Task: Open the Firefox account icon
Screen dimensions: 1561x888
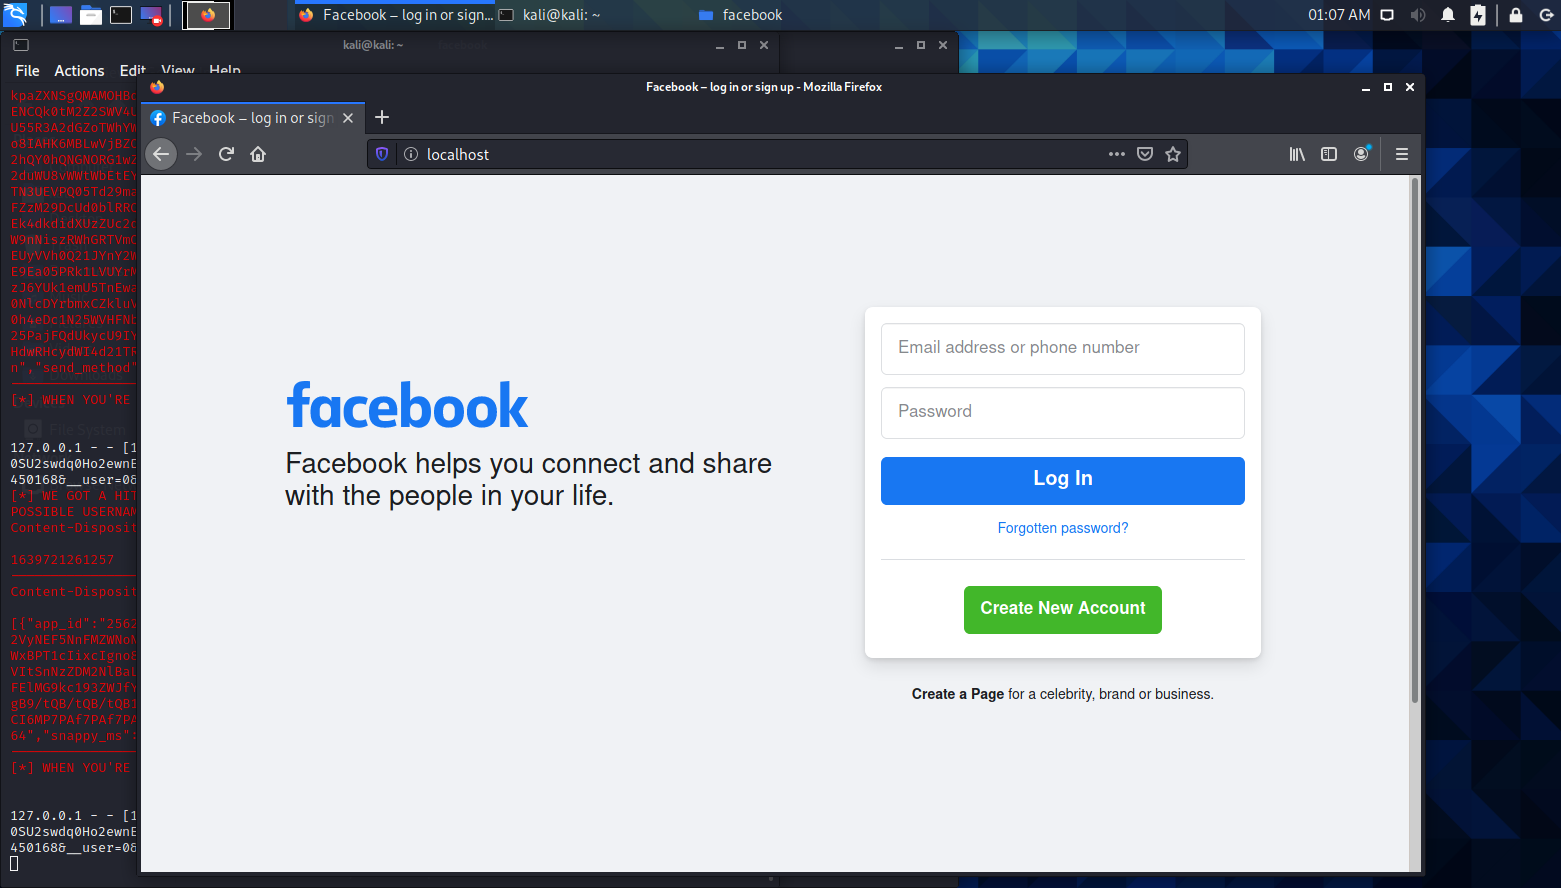Action: point(1361,154)
